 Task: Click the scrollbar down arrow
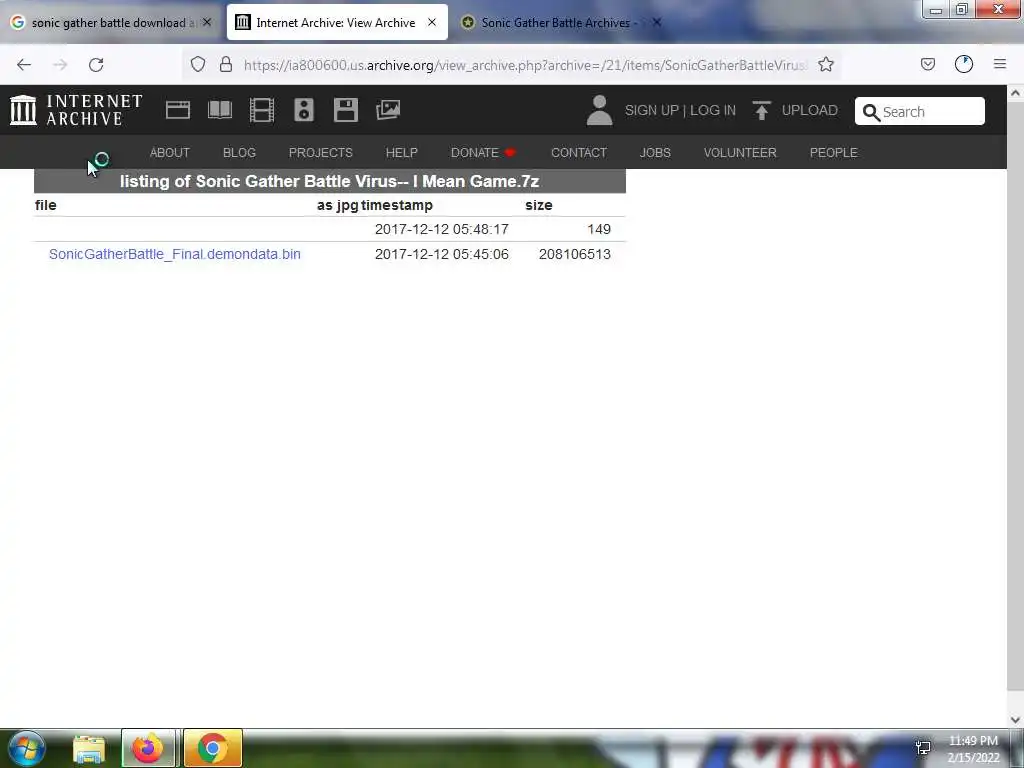click(1015, 720)
